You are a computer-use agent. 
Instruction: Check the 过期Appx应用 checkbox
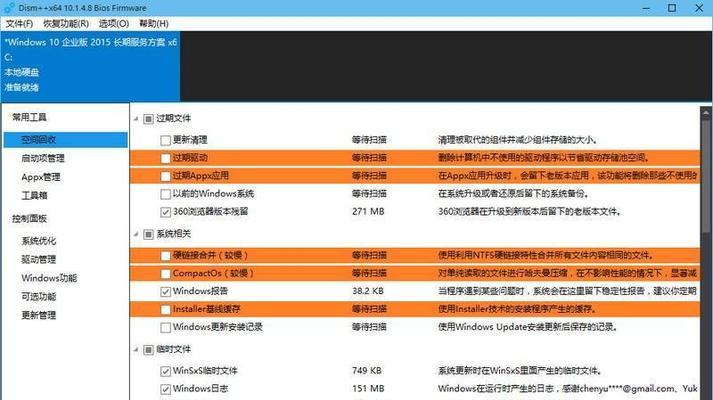pos(166,176)
